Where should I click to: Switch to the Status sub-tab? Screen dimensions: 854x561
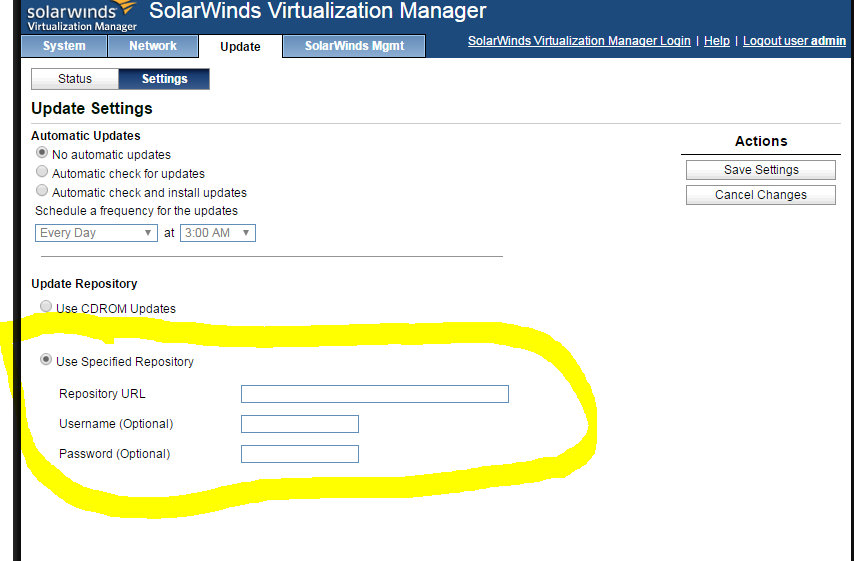[75, 79]
